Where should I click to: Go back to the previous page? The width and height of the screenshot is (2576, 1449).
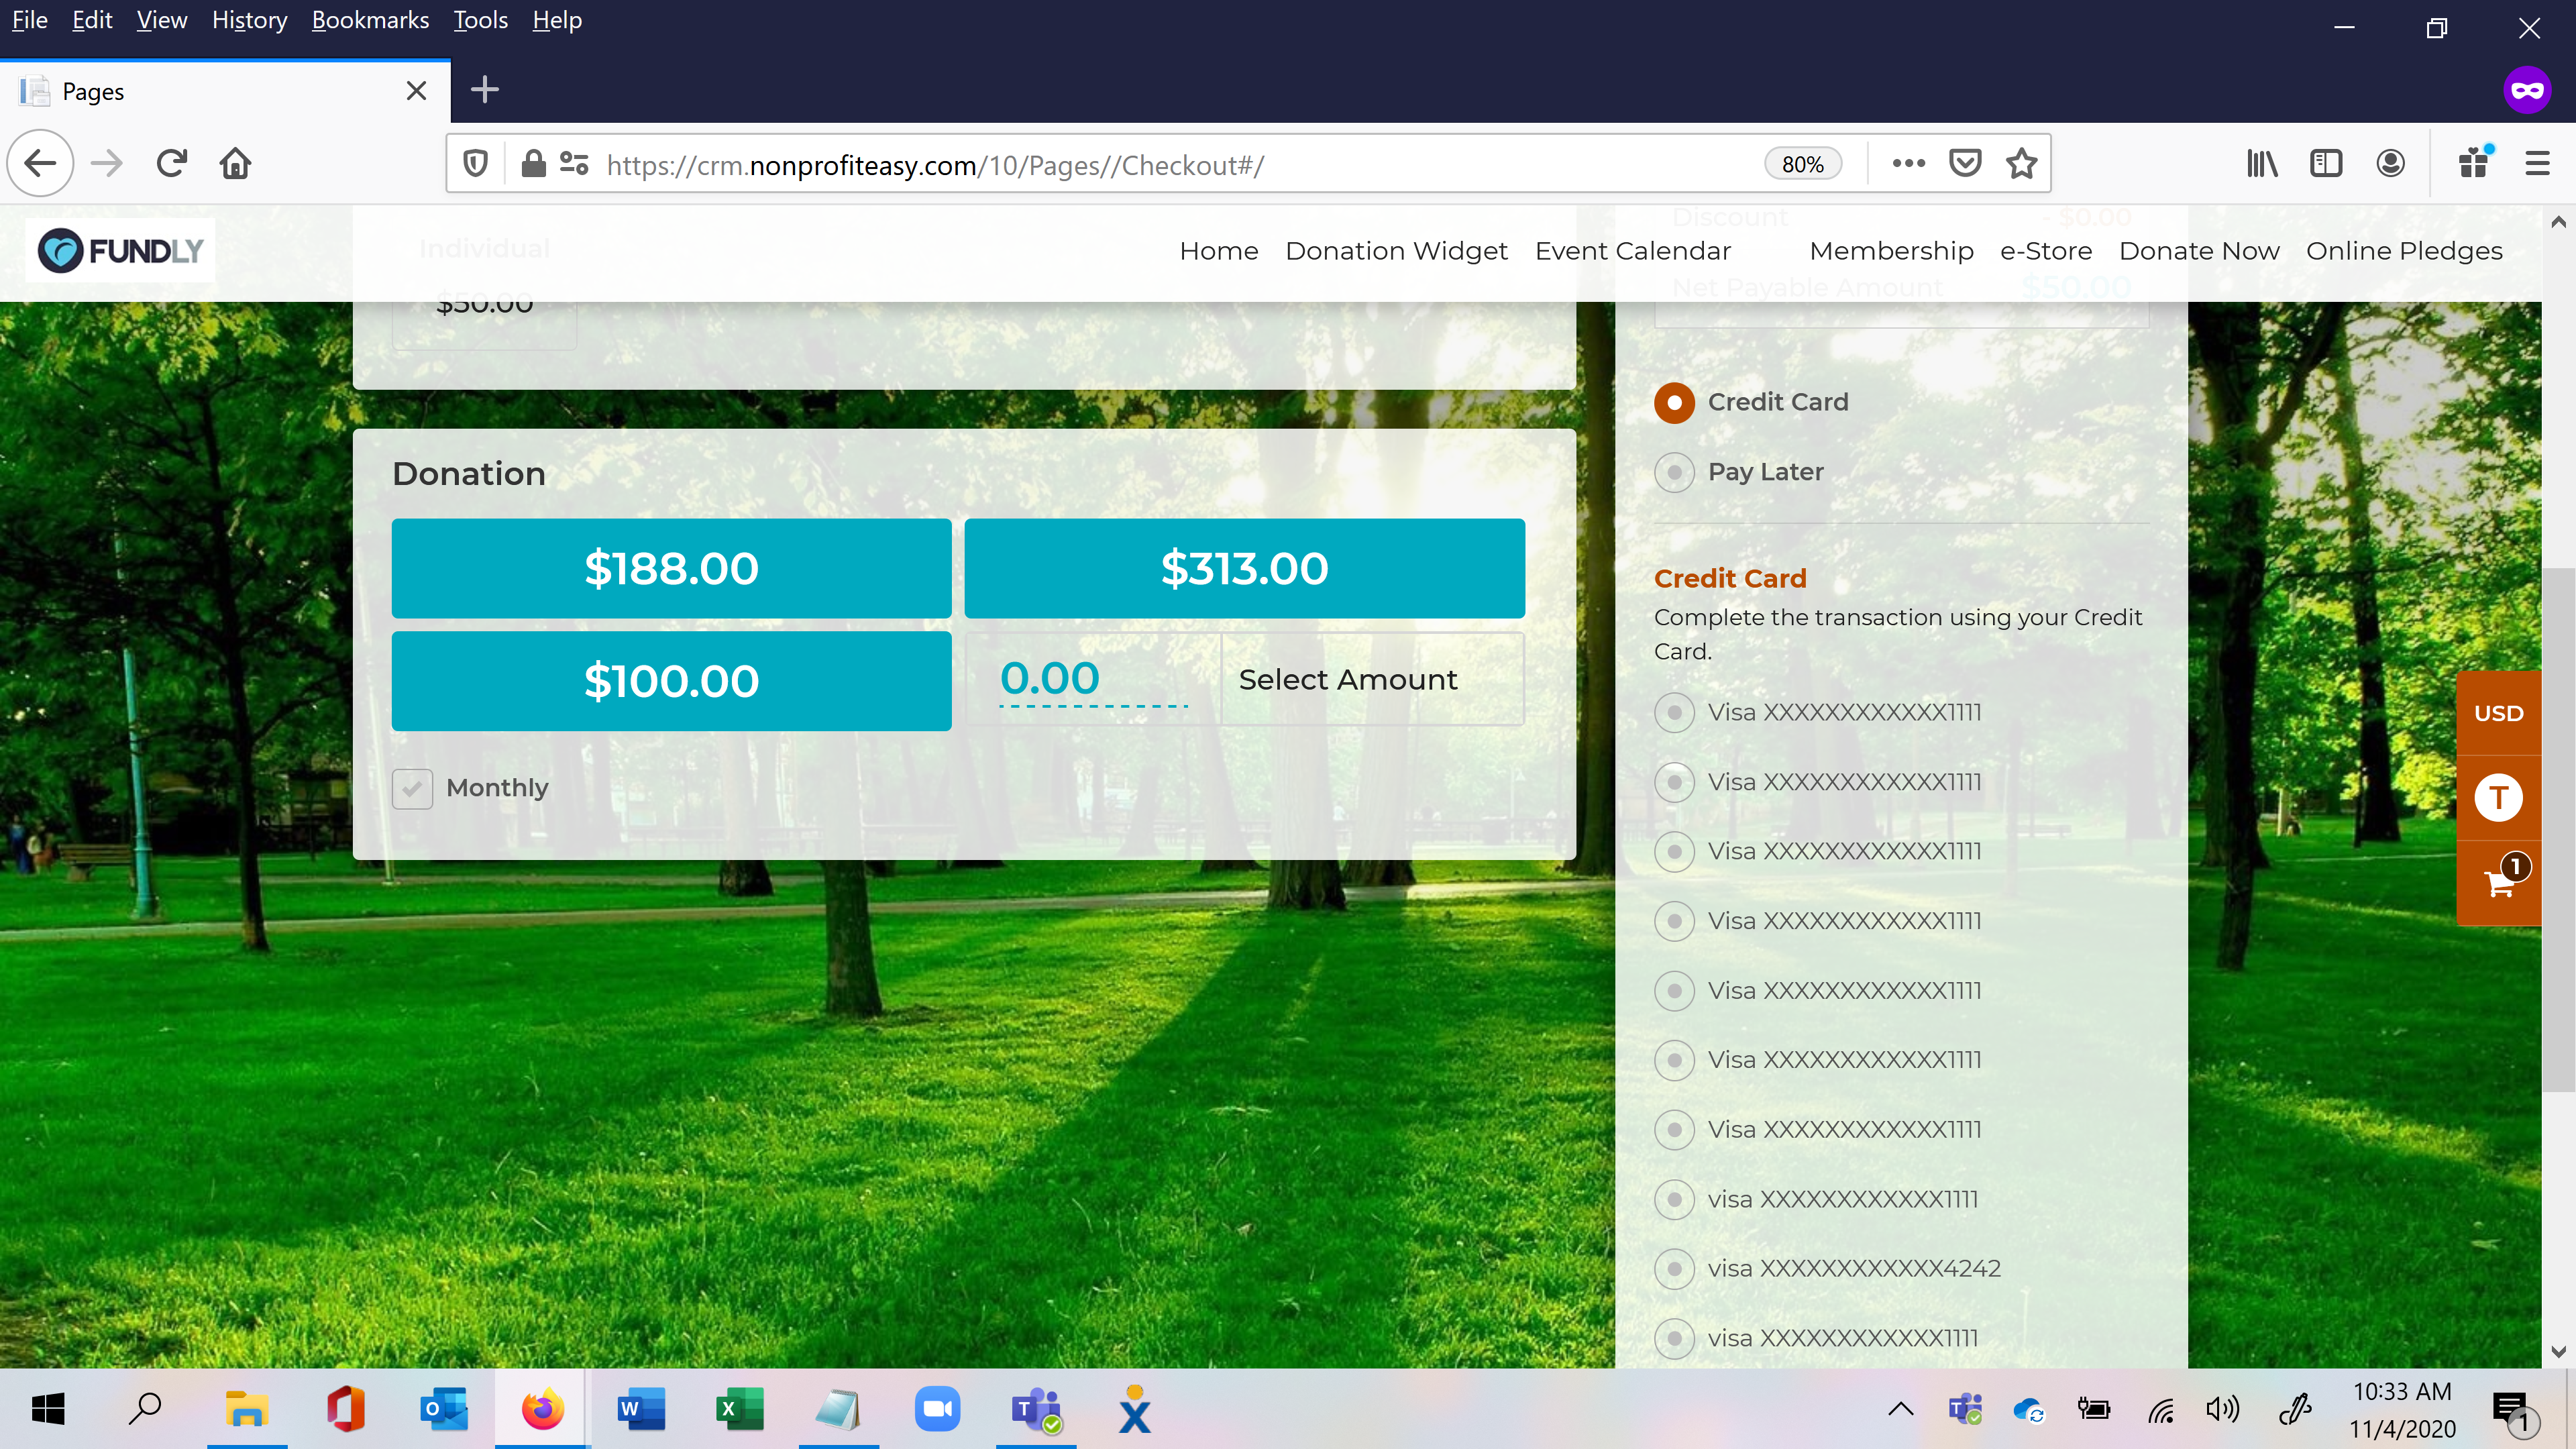click(41, 163)
